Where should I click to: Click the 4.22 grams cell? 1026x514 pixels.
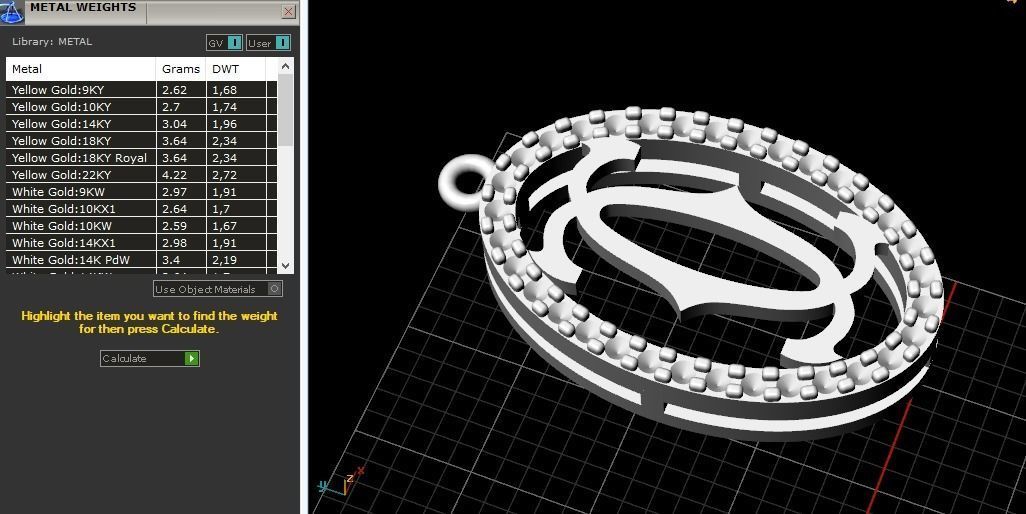pyautogui.click(x=181, y=175)
